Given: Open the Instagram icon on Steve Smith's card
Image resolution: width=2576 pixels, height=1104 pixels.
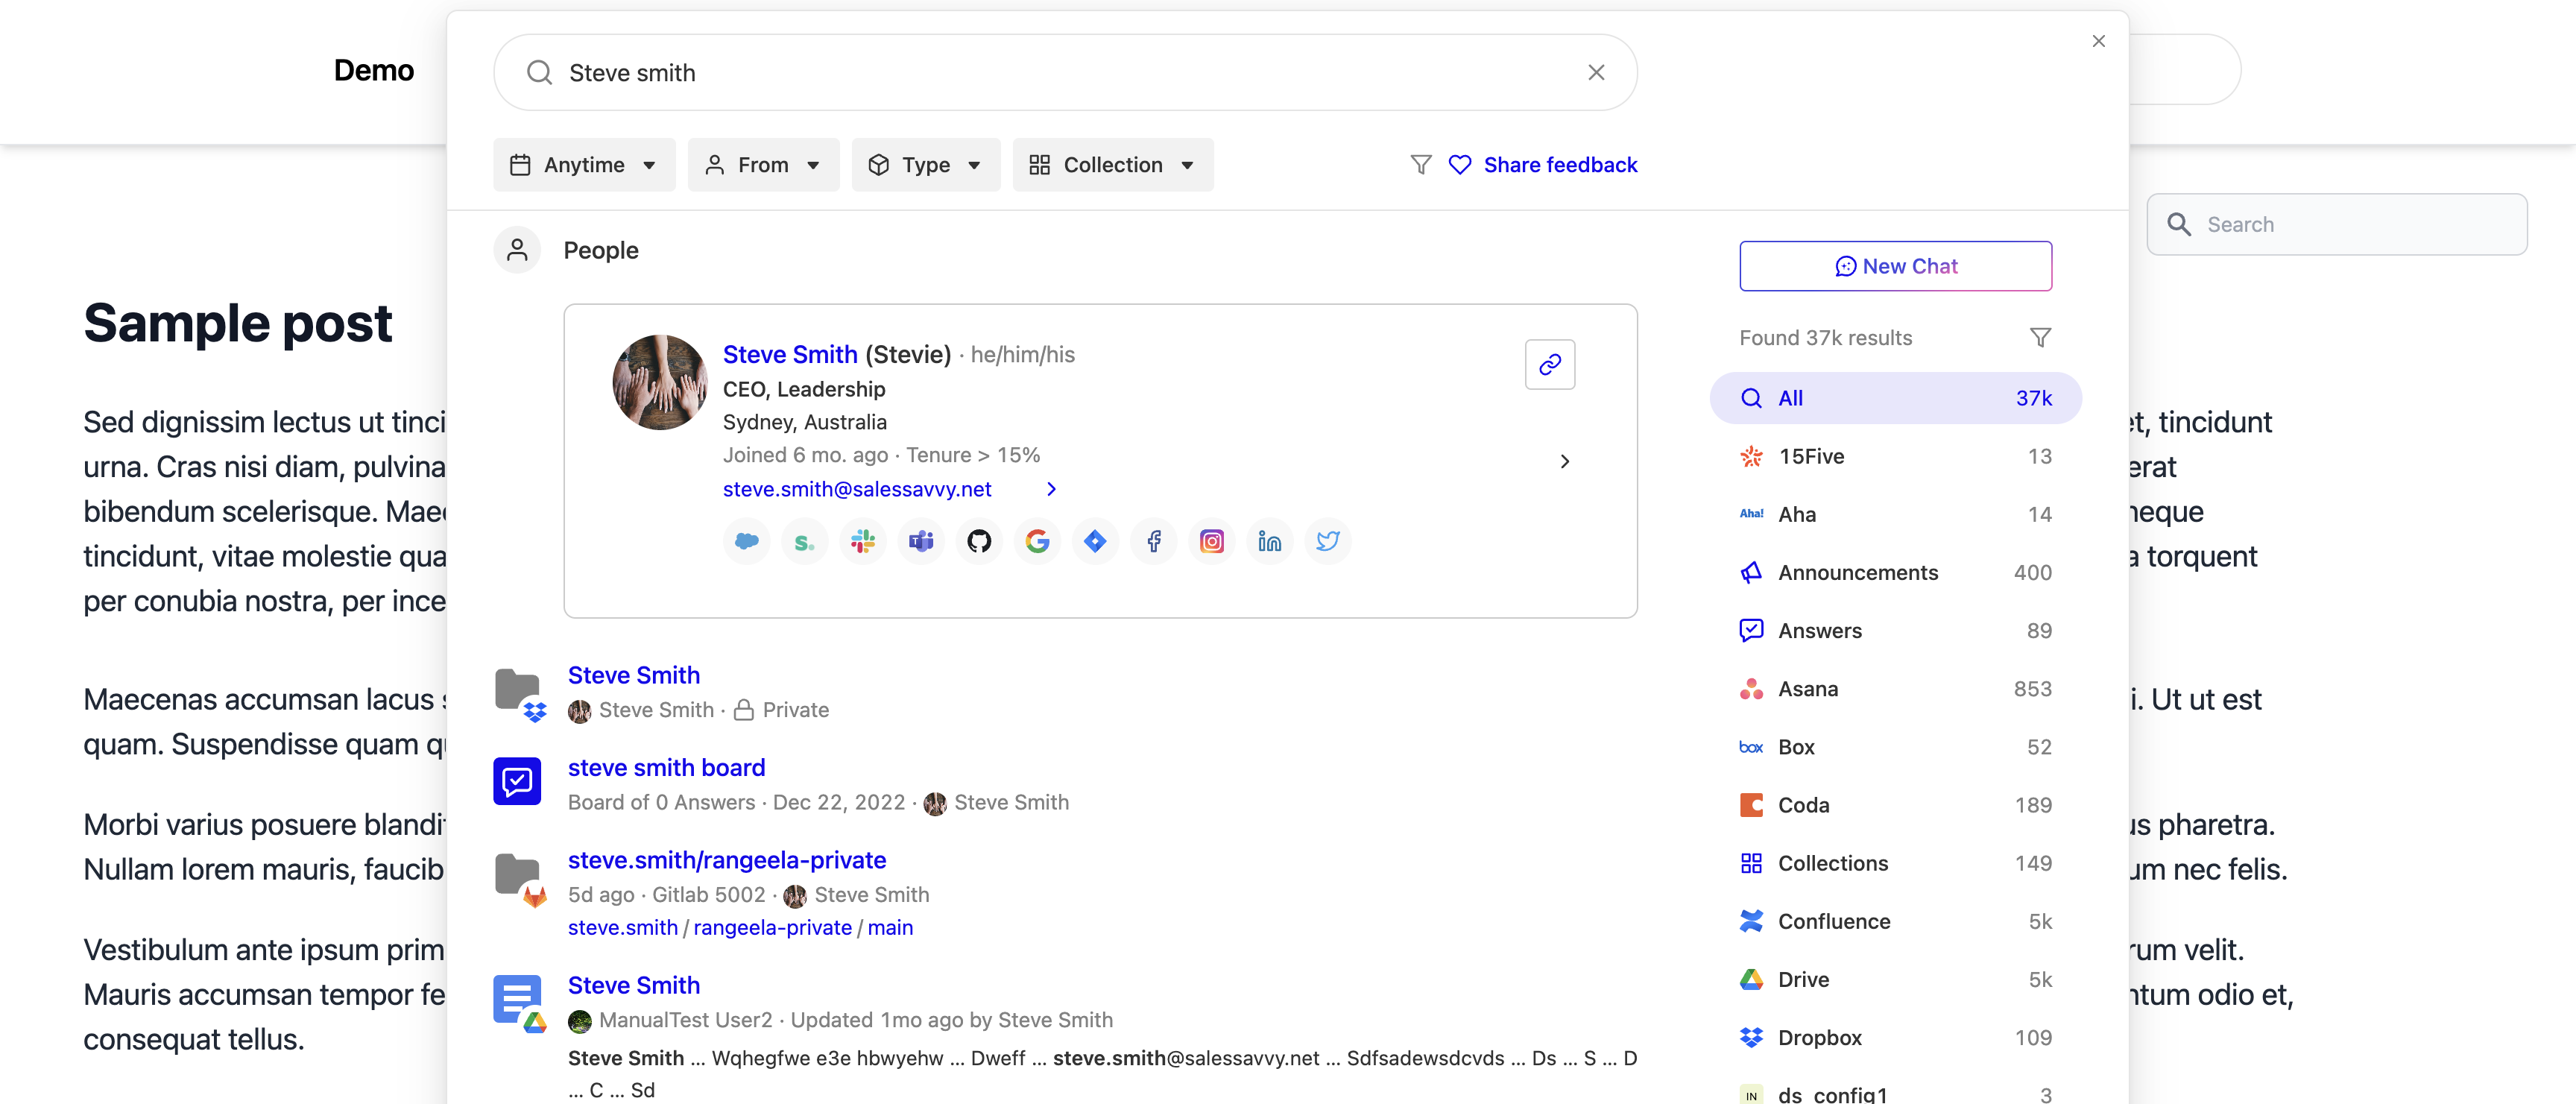Looking at the screenshot, I should pyautogui.click(x=1212, y=541).
